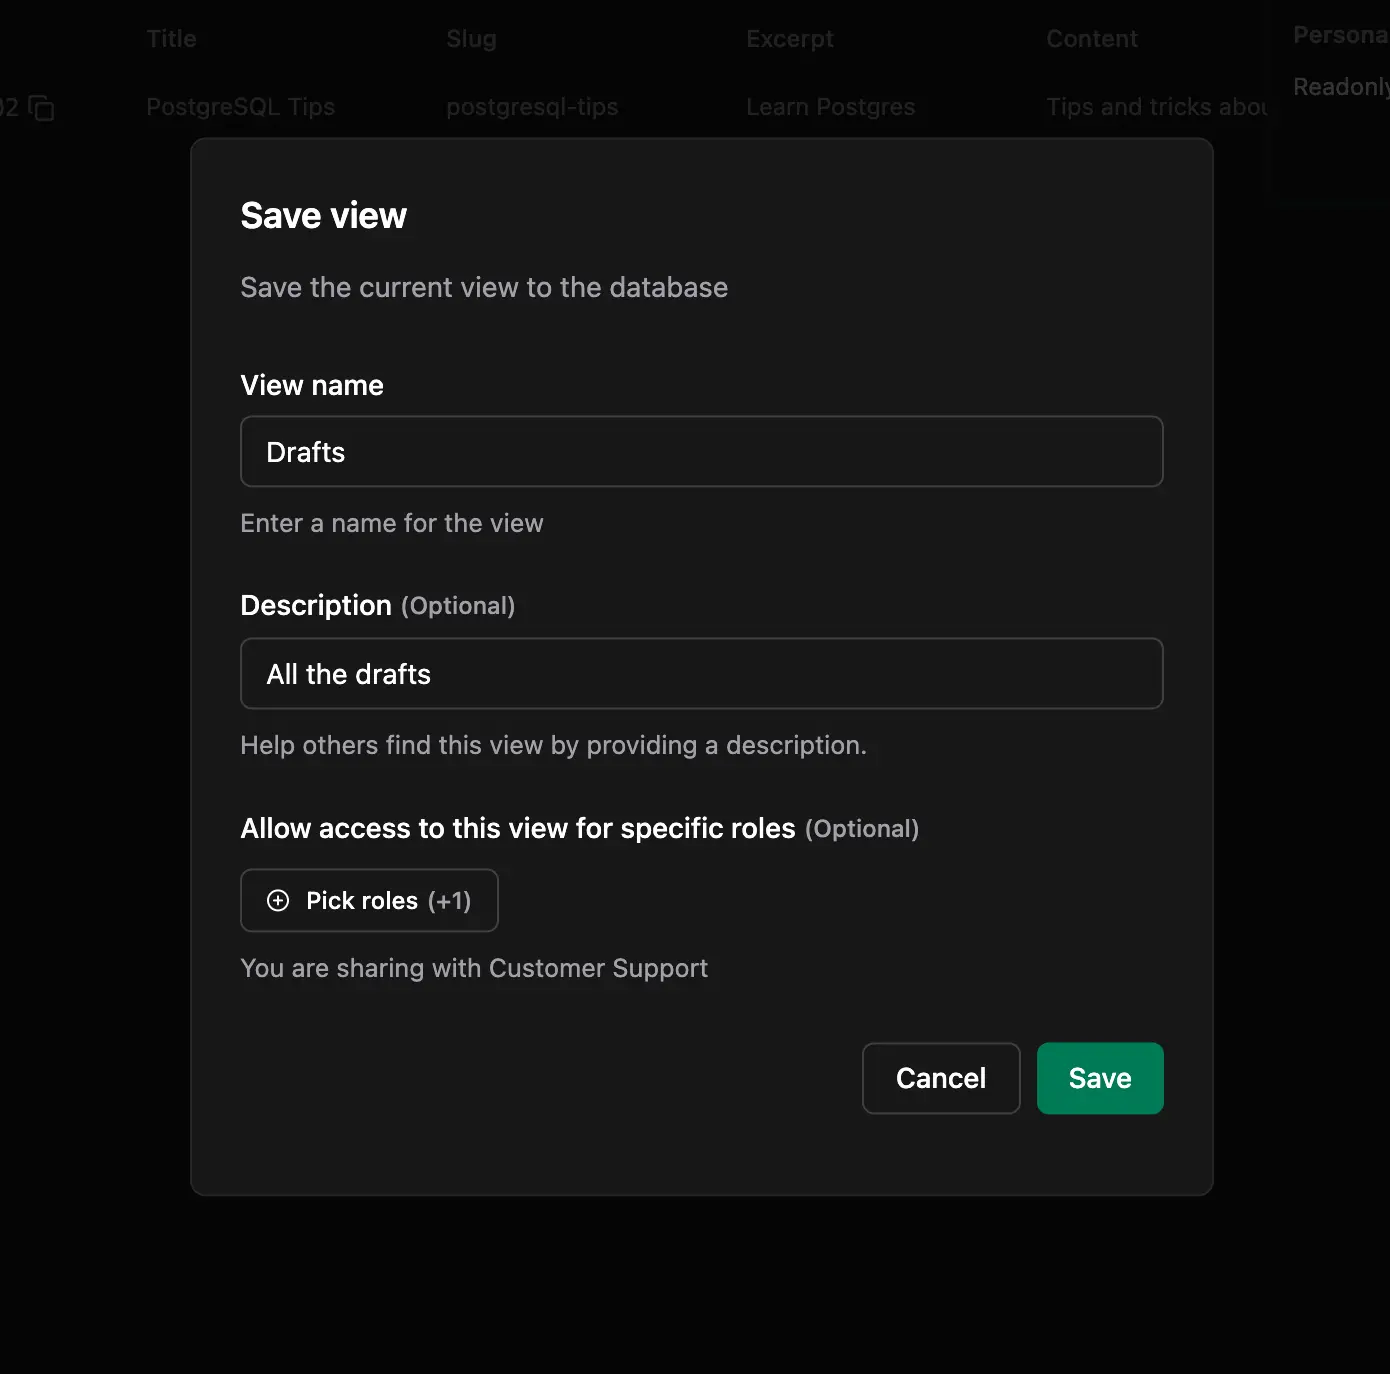Click the PostgreSQL Tips row title
Image resolution: width=1390 pixels, height=1374 pixels.
coord(240,107)
